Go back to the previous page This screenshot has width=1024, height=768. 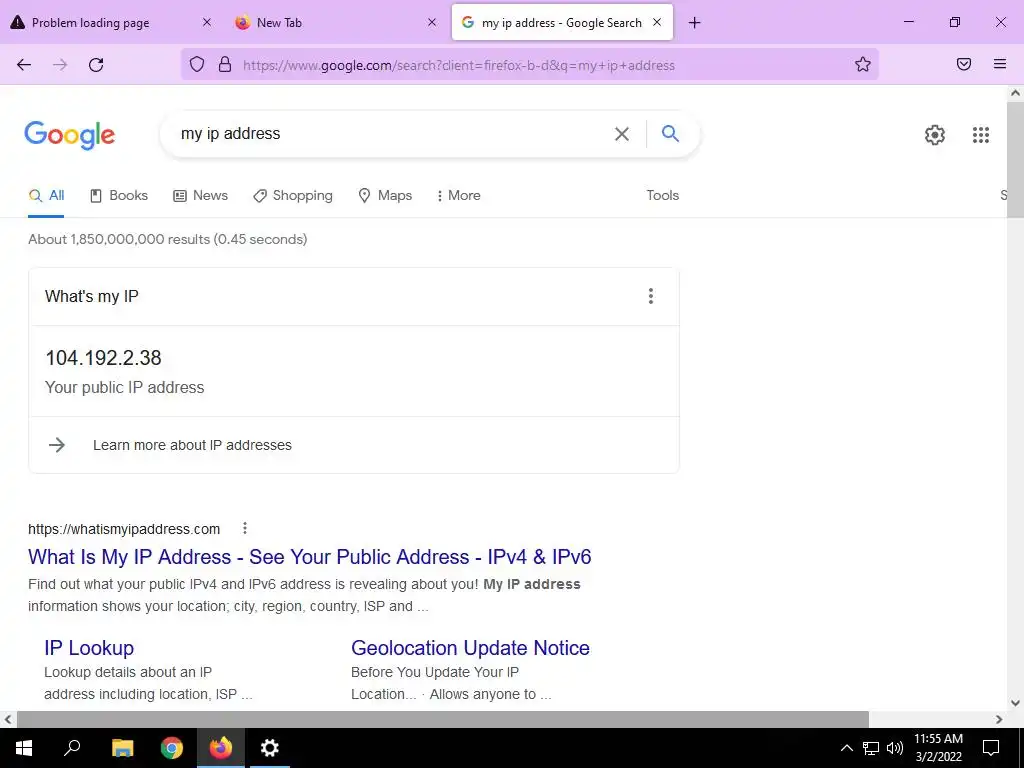click(x=24, y=65)
